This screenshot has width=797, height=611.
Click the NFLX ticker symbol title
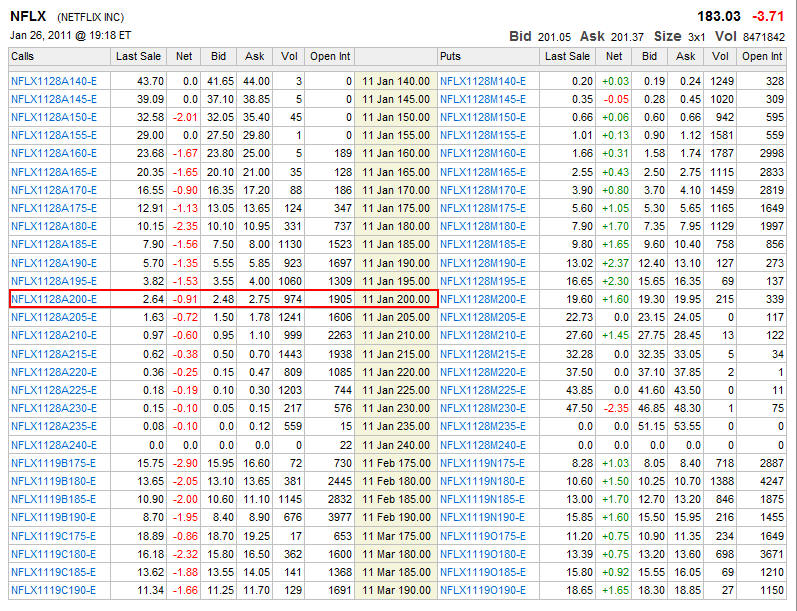tap(28, 16)
